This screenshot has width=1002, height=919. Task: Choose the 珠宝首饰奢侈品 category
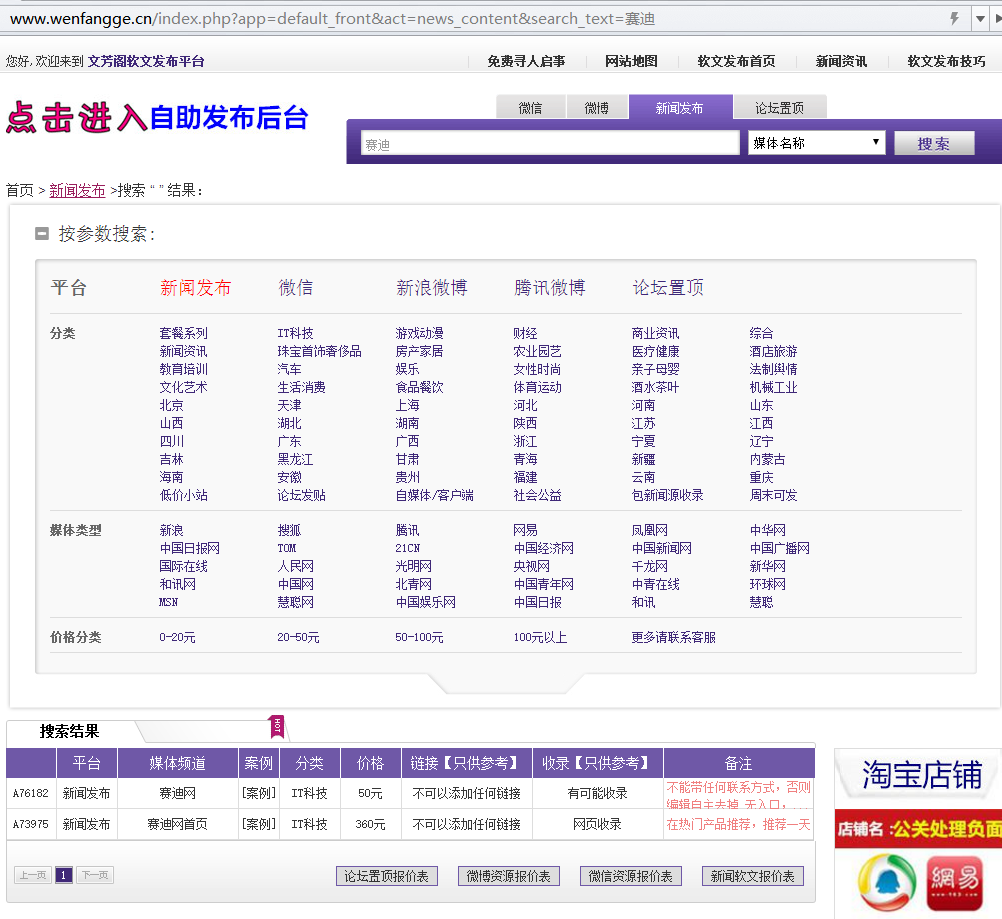pyautogui.click(x=320, y=351)
